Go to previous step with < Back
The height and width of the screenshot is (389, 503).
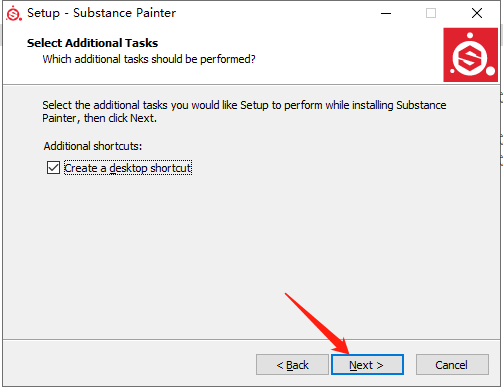292,365
